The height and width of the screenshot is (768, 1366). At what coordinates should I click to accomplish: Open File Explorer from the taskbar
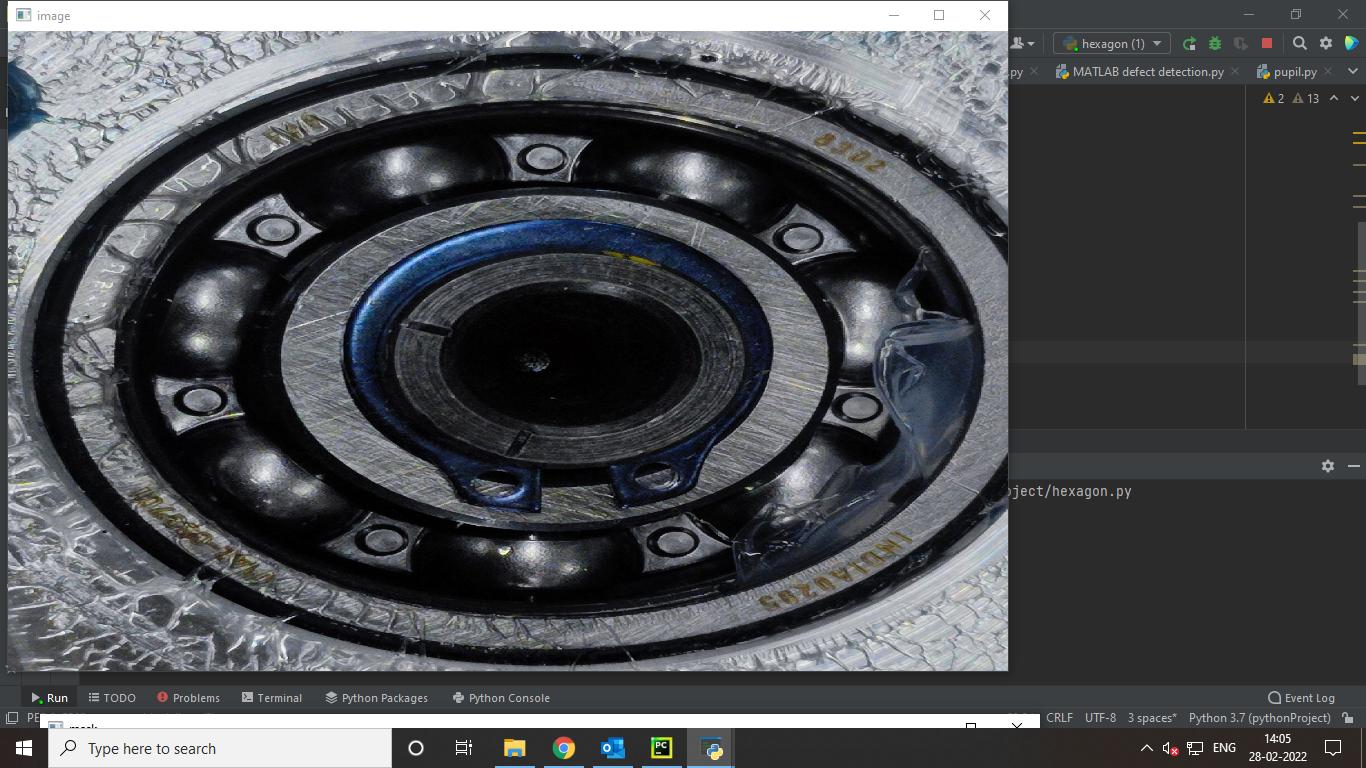point(514,748)
